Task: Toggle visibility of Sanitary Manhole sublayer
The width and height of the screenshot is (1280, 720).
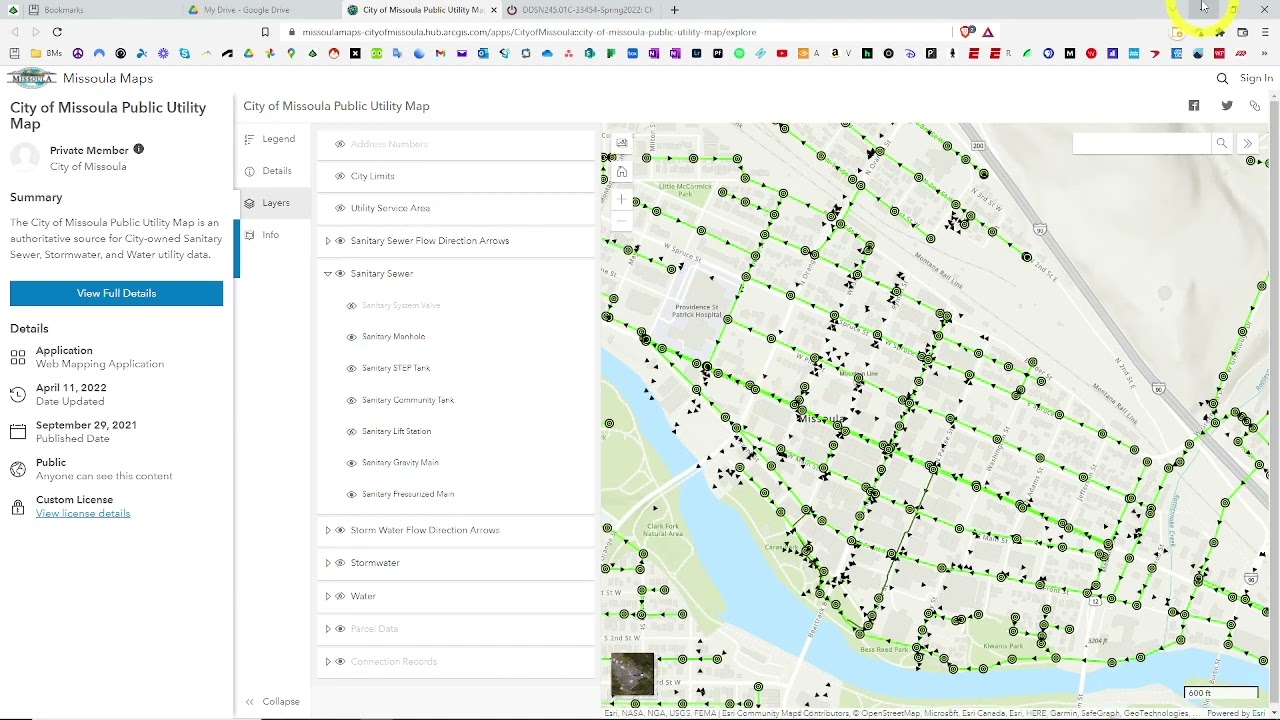Action: tap(351, 337)
